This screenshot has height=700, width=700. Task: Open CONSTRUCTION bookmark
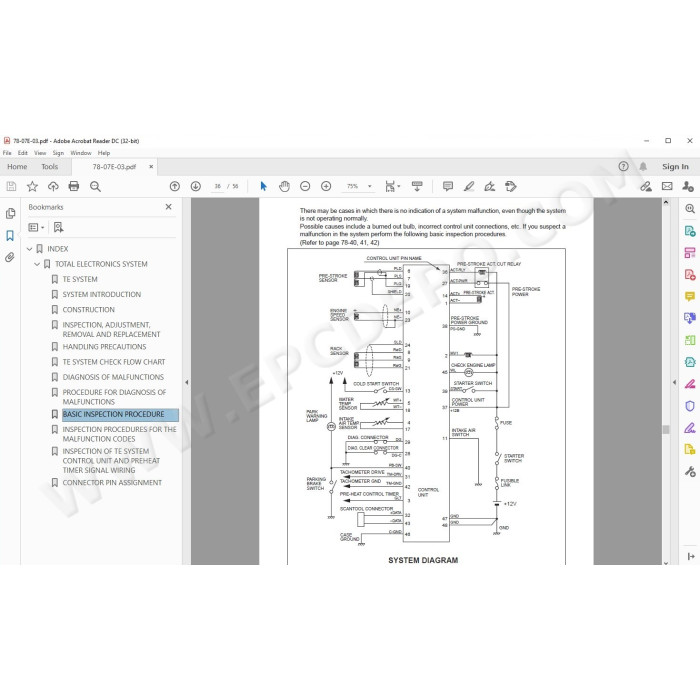pos(88,310)
